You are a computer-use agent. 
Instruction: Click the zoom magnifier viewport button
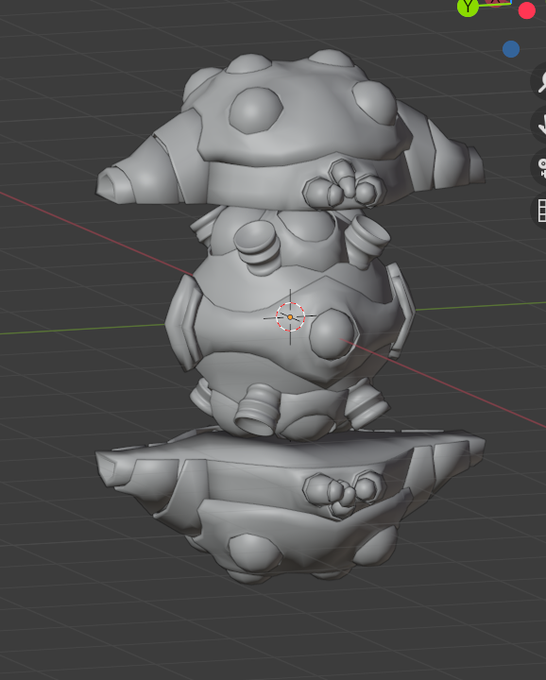[x=539, y=82]
